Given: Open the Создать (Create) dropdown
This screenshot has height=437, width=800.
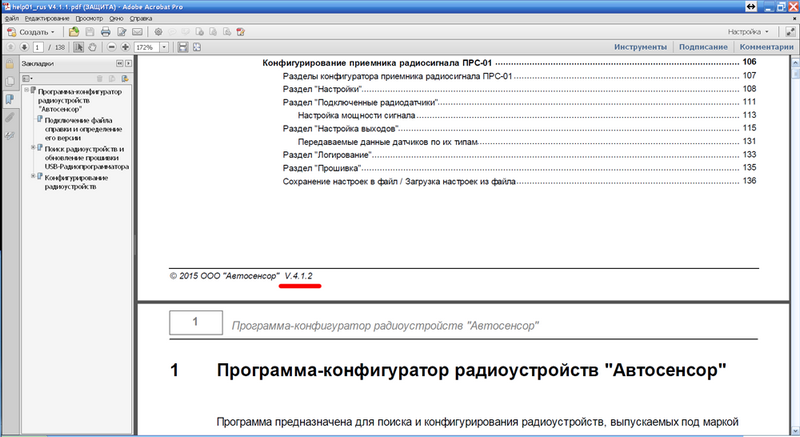Looking at the screenshot, I should [31, 32].
